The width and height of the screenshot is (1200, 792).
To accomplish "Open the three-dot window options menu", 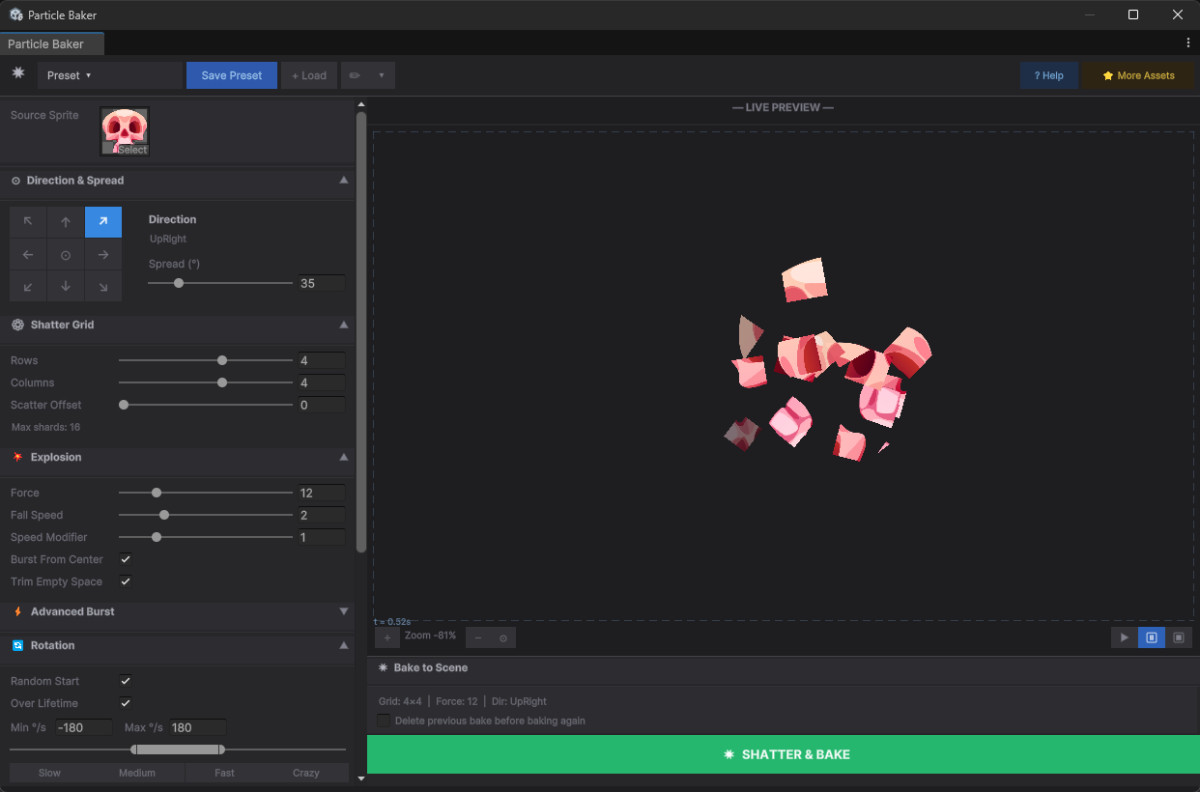I will 1187,44.
